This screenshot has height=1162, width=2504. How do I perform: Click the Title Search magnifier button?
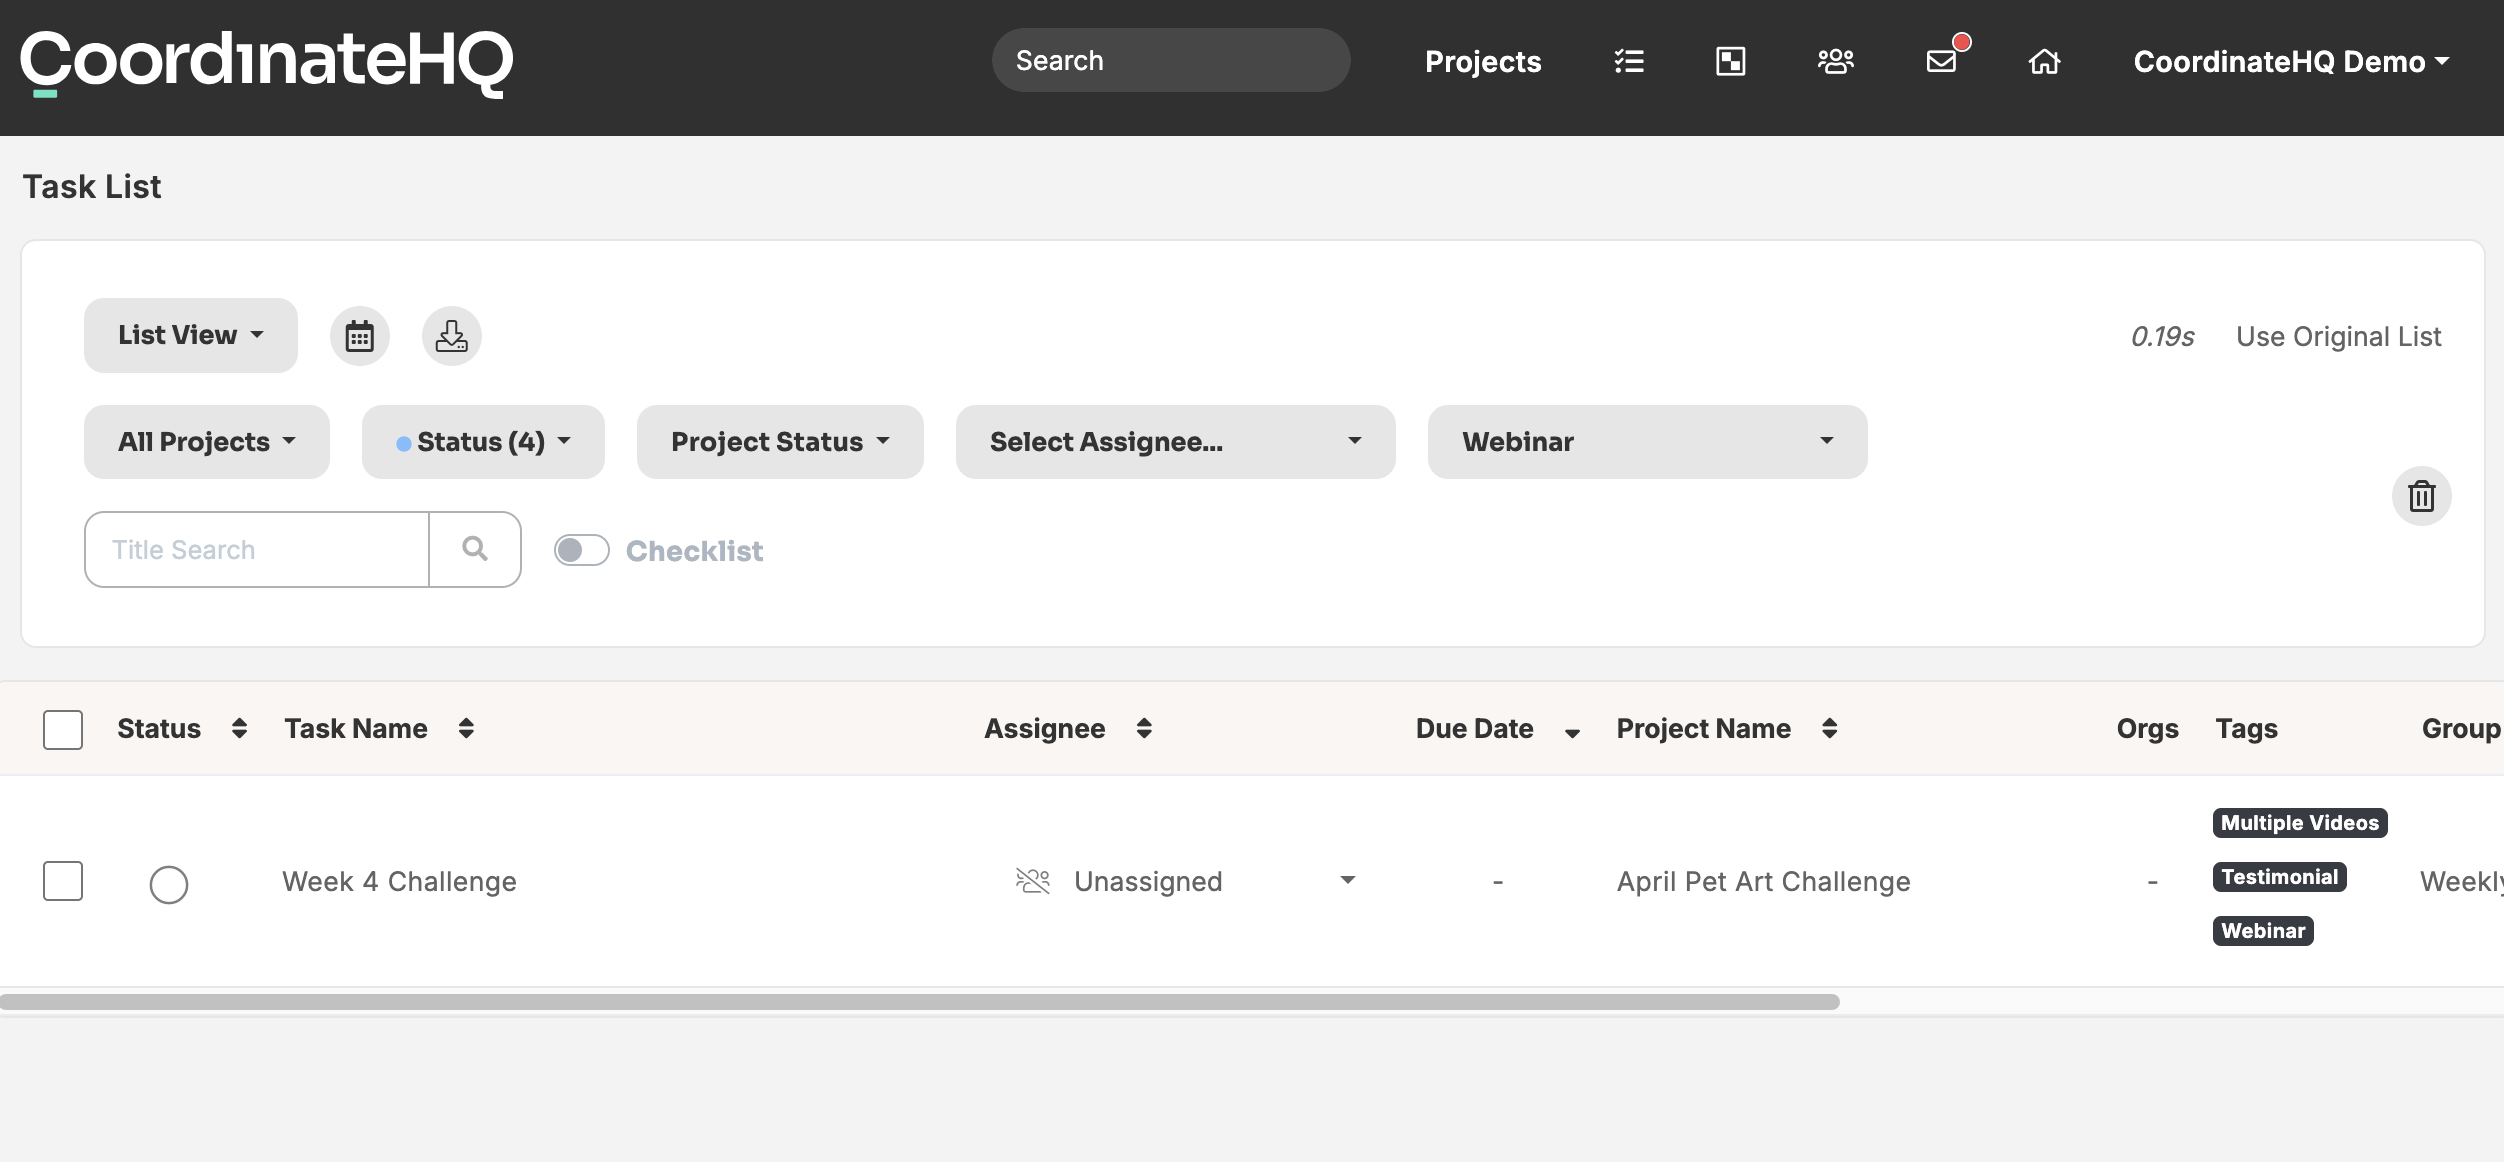475,549
